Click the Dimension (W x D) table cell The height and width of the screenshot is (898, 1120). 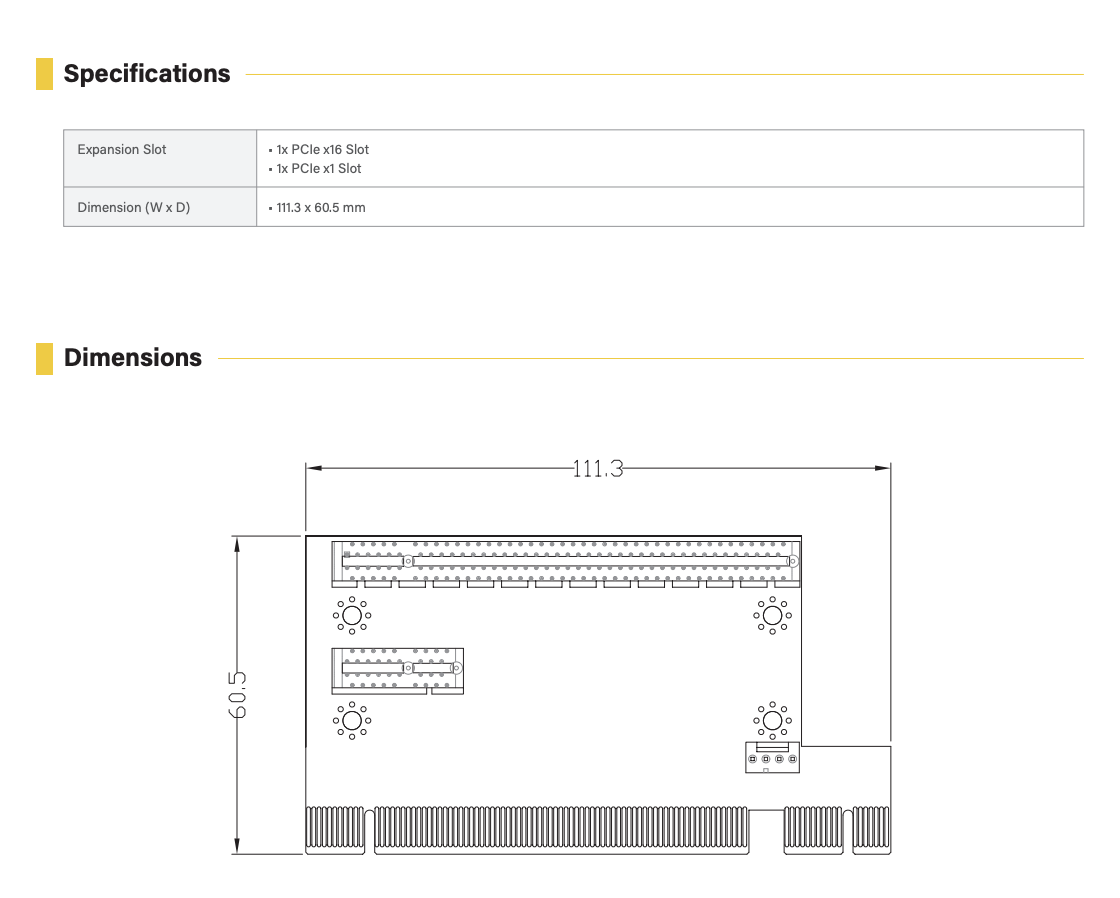pyautogui.click(x=133, y=208)
